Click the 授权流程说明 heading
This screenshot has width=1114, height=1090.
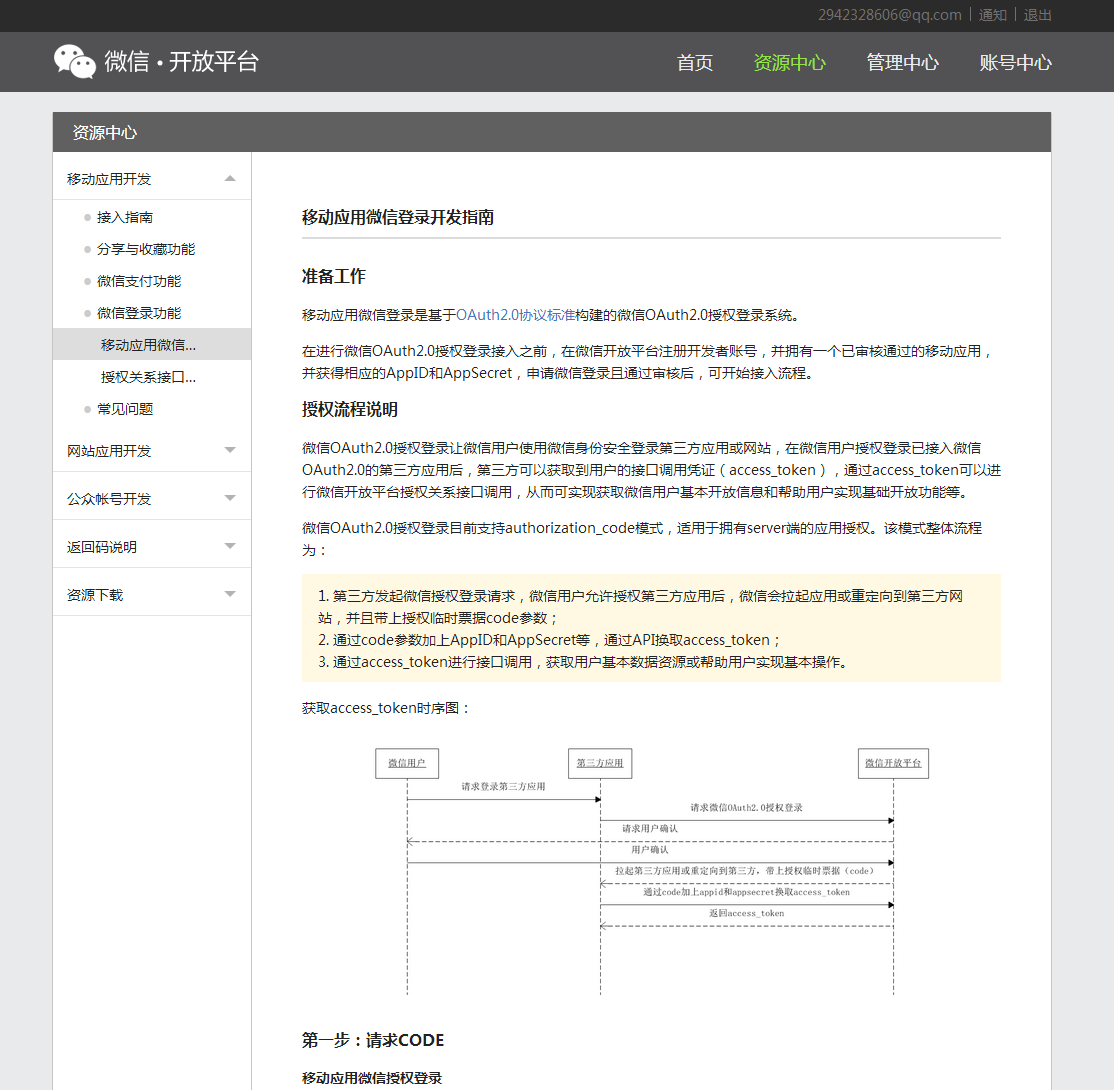tap(350, 409)
